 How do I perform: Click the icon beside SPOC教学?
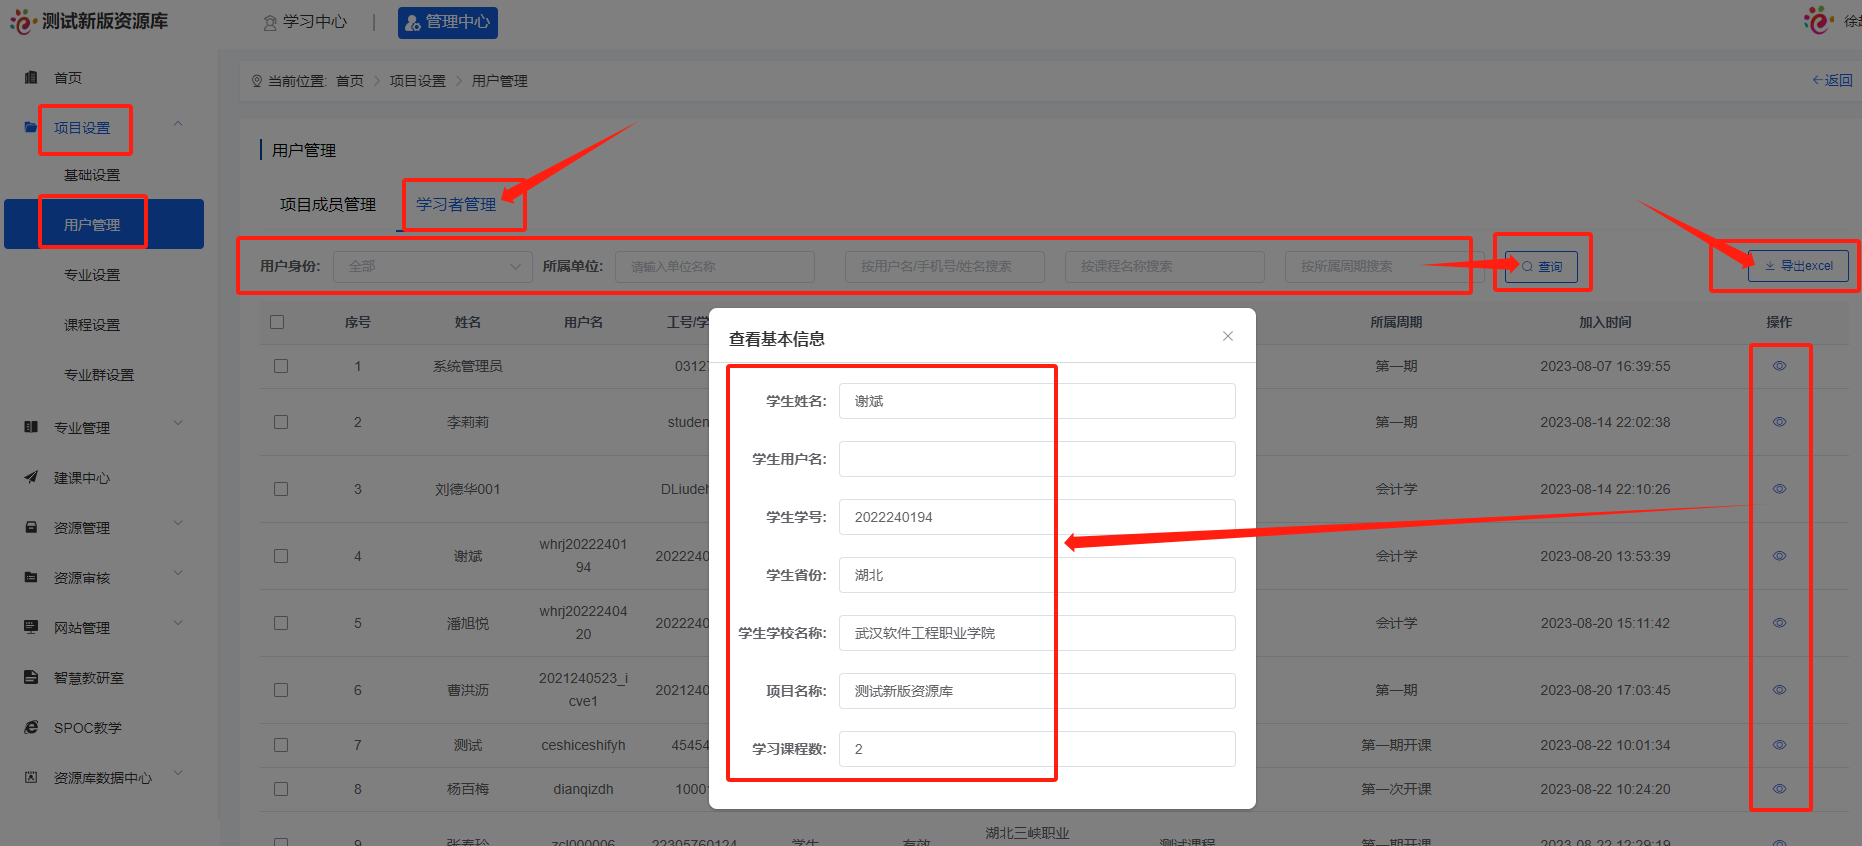[x=31, y=727]
